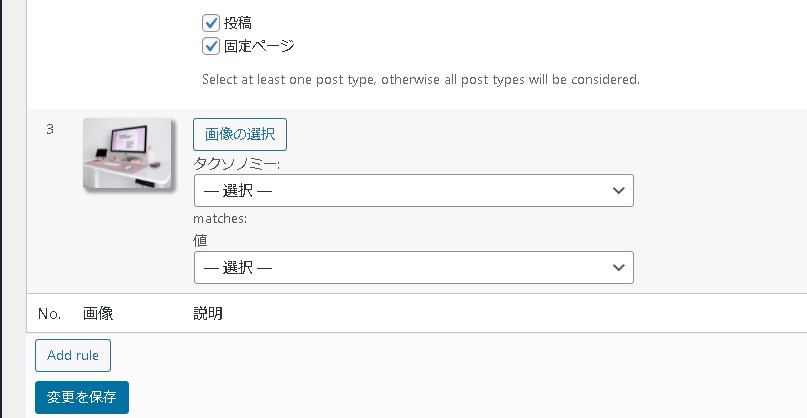
Task: Click the 画像の選択 button
Action: click(240, 134)
